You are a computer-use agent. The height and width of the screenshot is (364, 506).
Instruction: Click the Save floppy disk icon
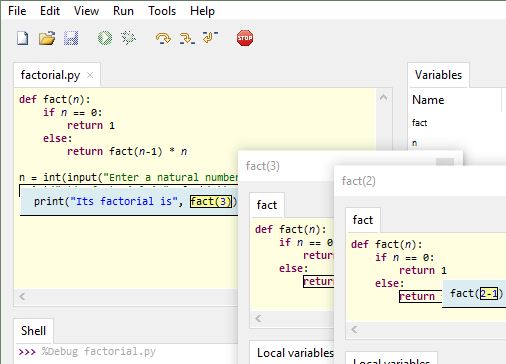click(x=71, y=38)
